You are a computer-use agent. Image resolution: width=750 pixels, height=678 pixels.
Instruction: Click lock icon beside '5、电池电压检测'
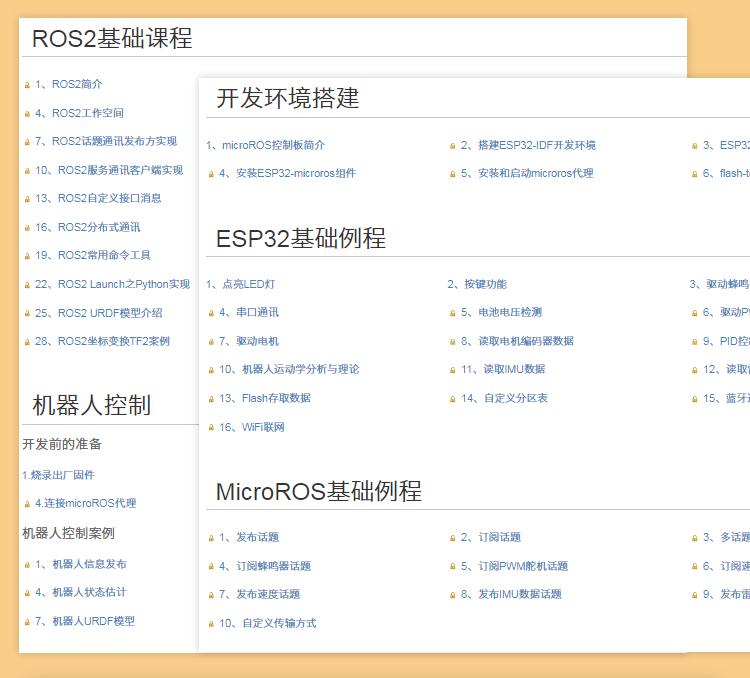[452, 313]
